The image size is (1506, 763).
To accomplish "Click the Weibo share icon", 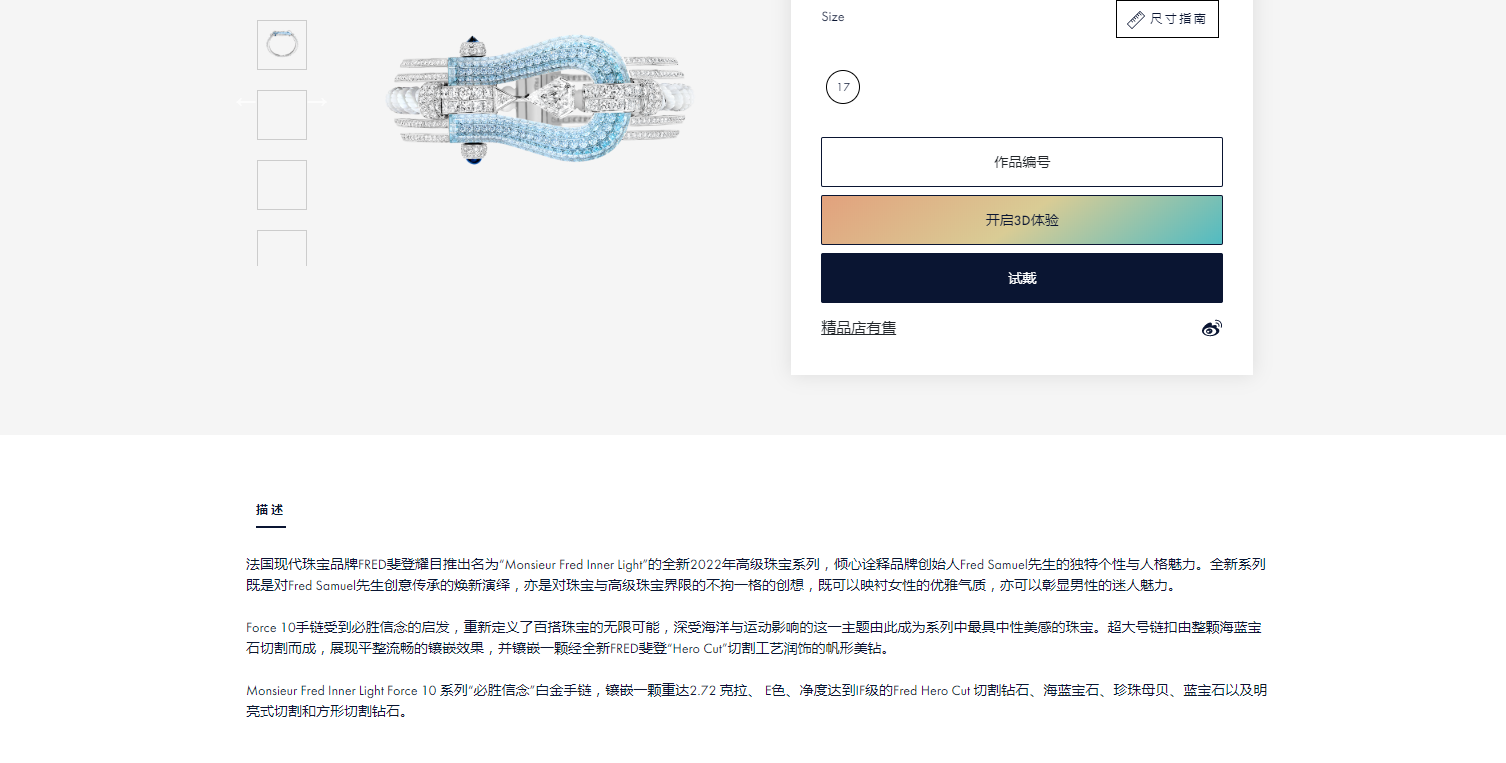I will (1211, 328).
